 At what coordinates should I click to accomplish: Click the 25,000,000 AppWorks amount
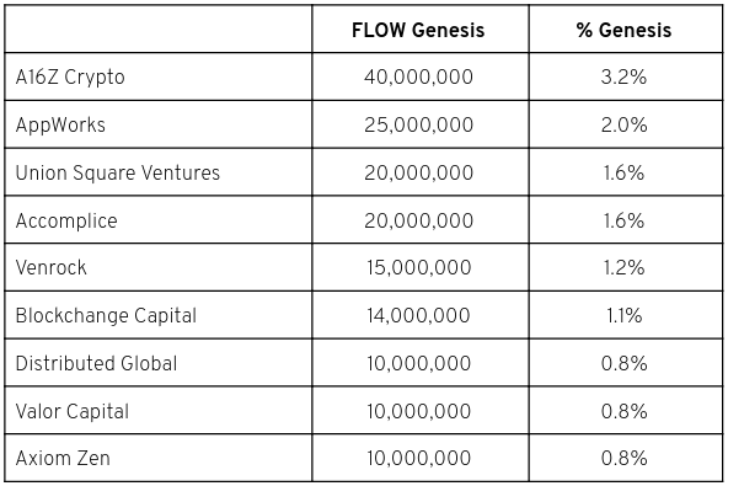418,126
